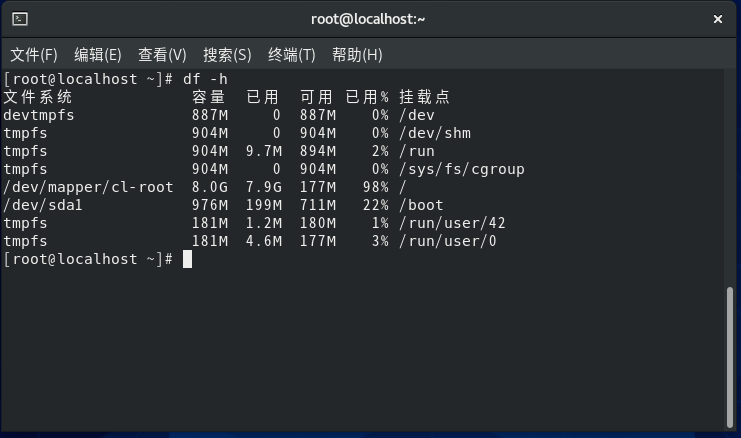Click the /run/user/0 mount point
The height and width of the screenshot is (438, 741).
448,241
